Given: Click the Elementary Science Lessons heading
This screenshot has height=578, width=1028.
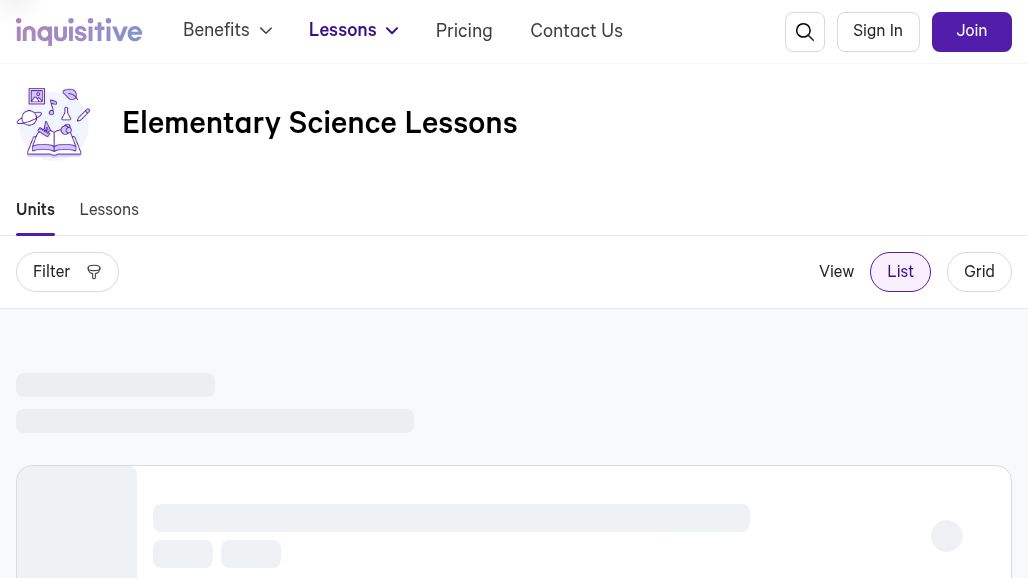Looking at the screenshot, I should point(319,123).
